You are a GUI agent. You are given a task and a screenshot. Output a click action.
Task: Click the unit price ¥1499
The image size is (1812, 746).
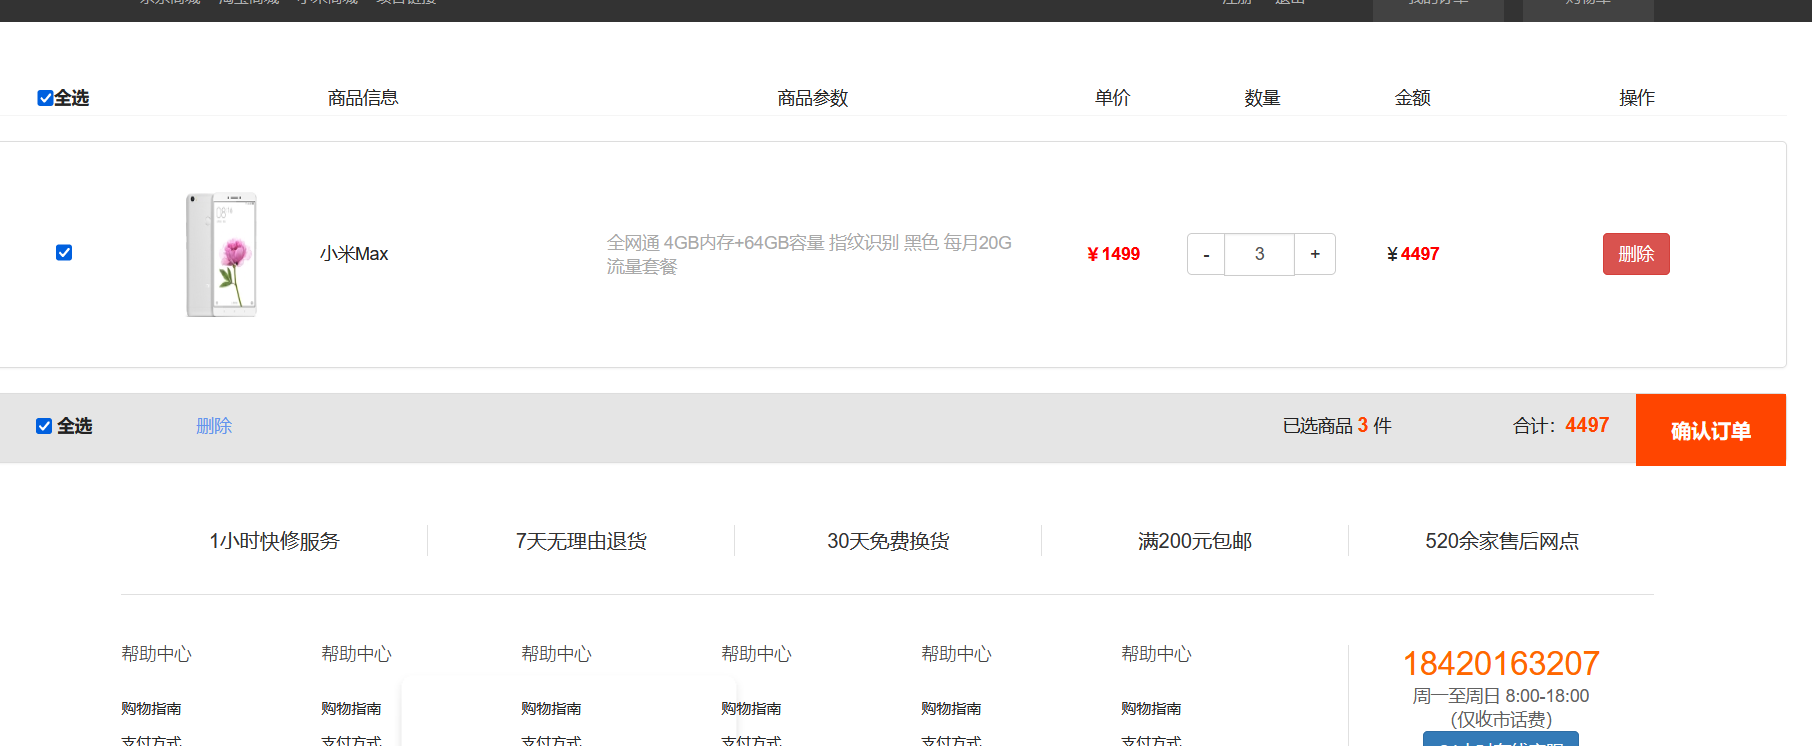[x=1113, y=254]
